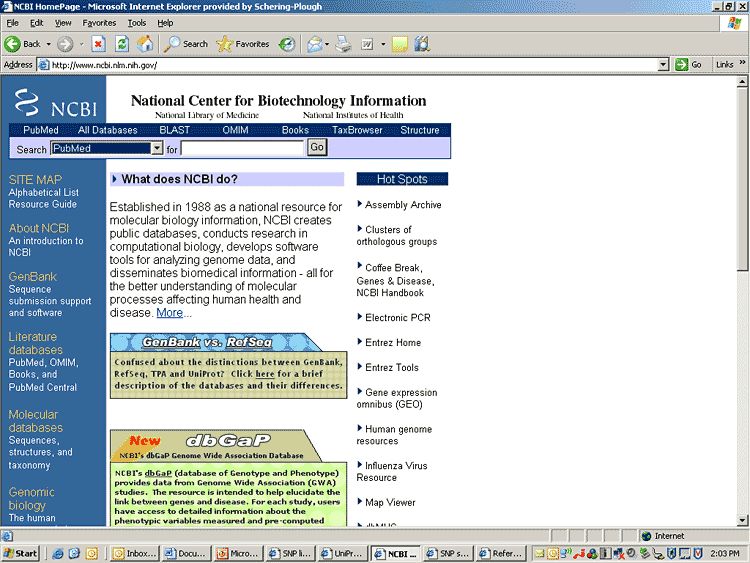This screenshot has height=563, width=750.
Task: Click the Assembly Archive hot spot
Action: click(x=403, y=205)
